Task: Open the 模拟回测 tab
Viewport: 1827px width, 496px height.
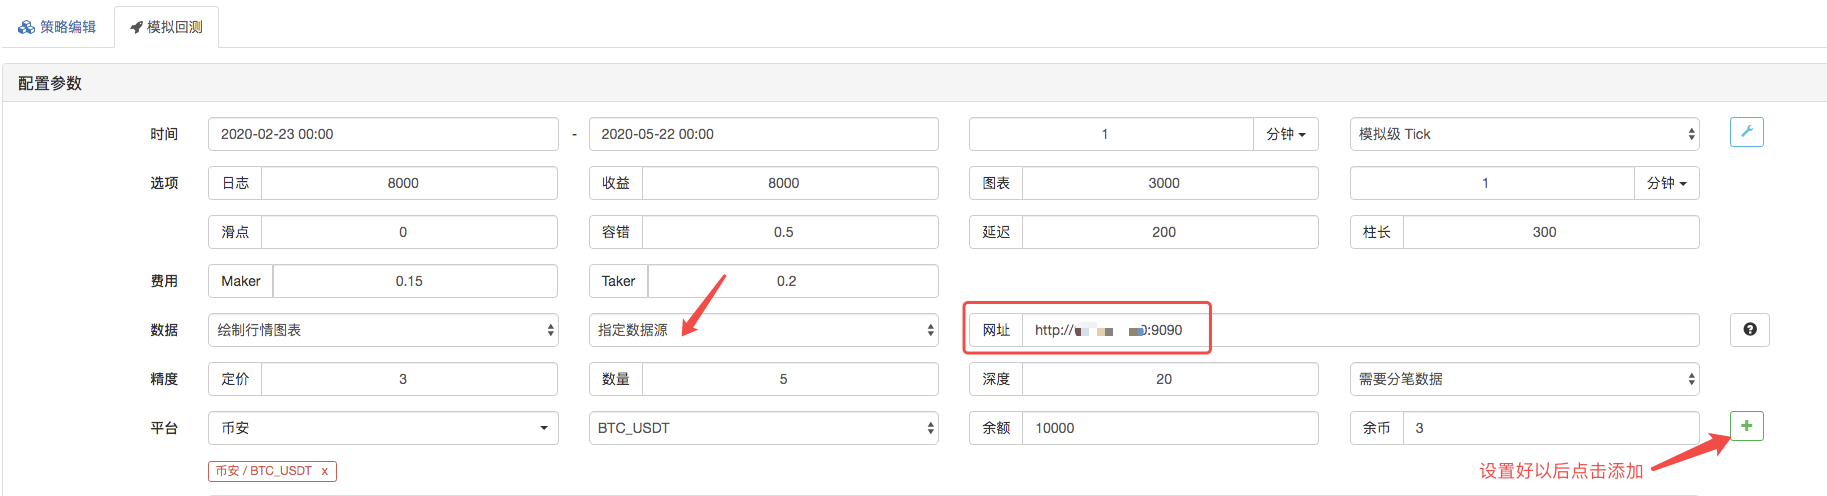Action: (166, 27)
